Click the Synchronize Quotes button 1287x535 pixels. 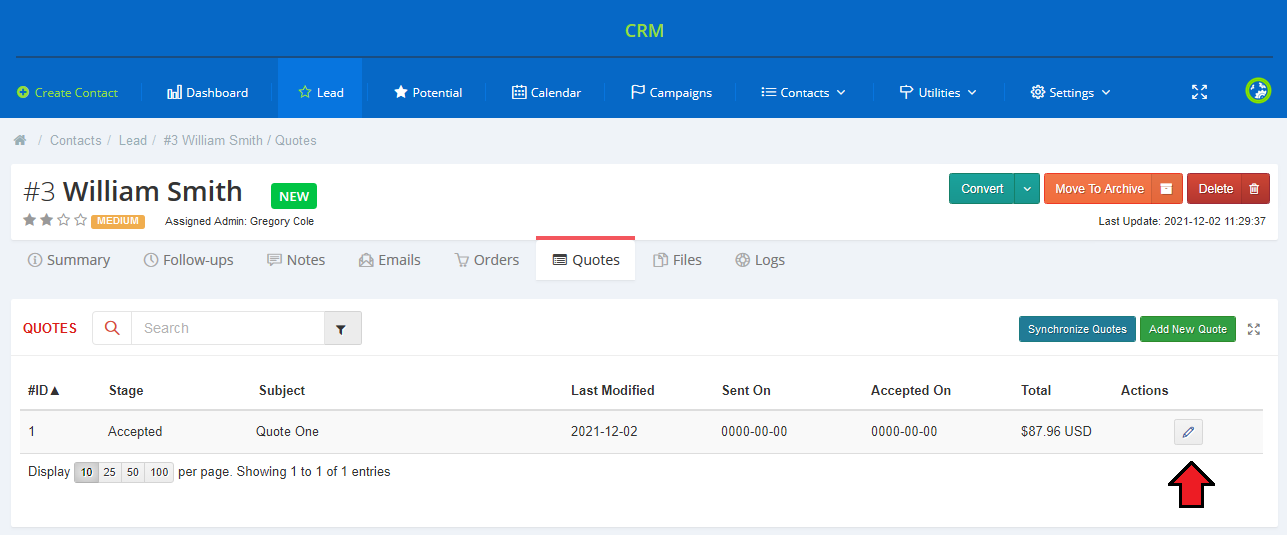click(x=1077, y=329)
